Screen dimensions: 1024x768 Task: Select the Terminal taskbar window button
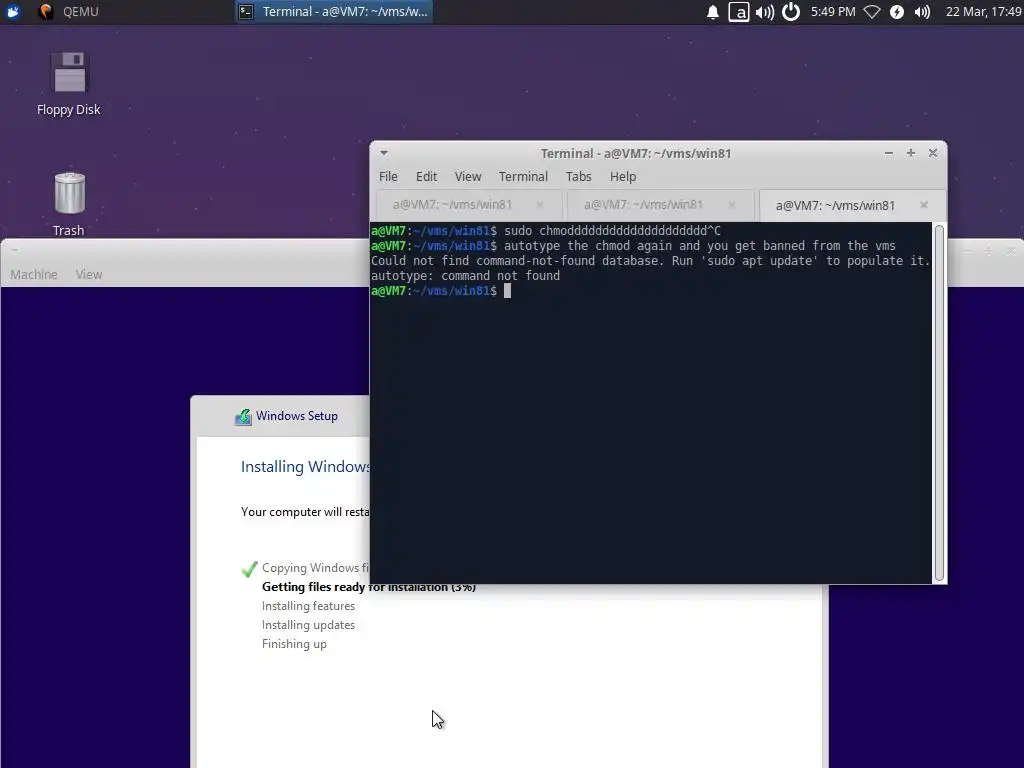[x=333, y=12]
